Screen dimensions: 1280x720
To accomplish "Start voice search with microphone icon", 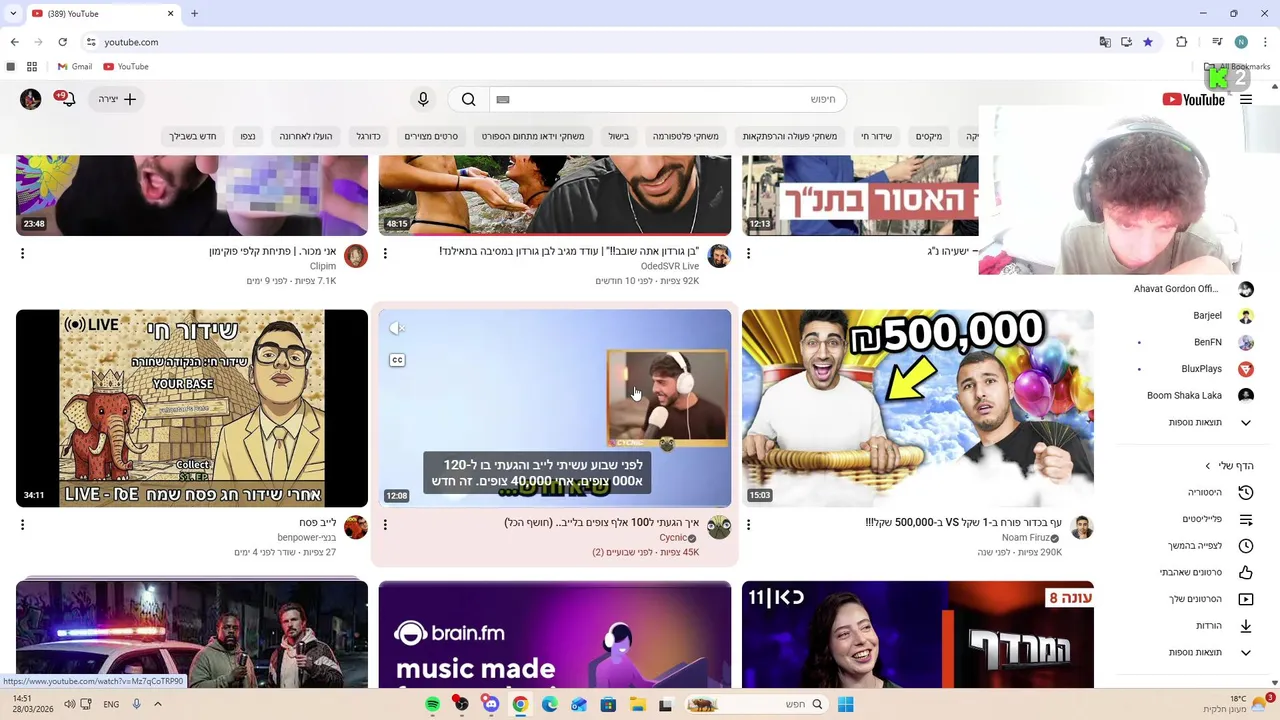I will click(423, 99).
